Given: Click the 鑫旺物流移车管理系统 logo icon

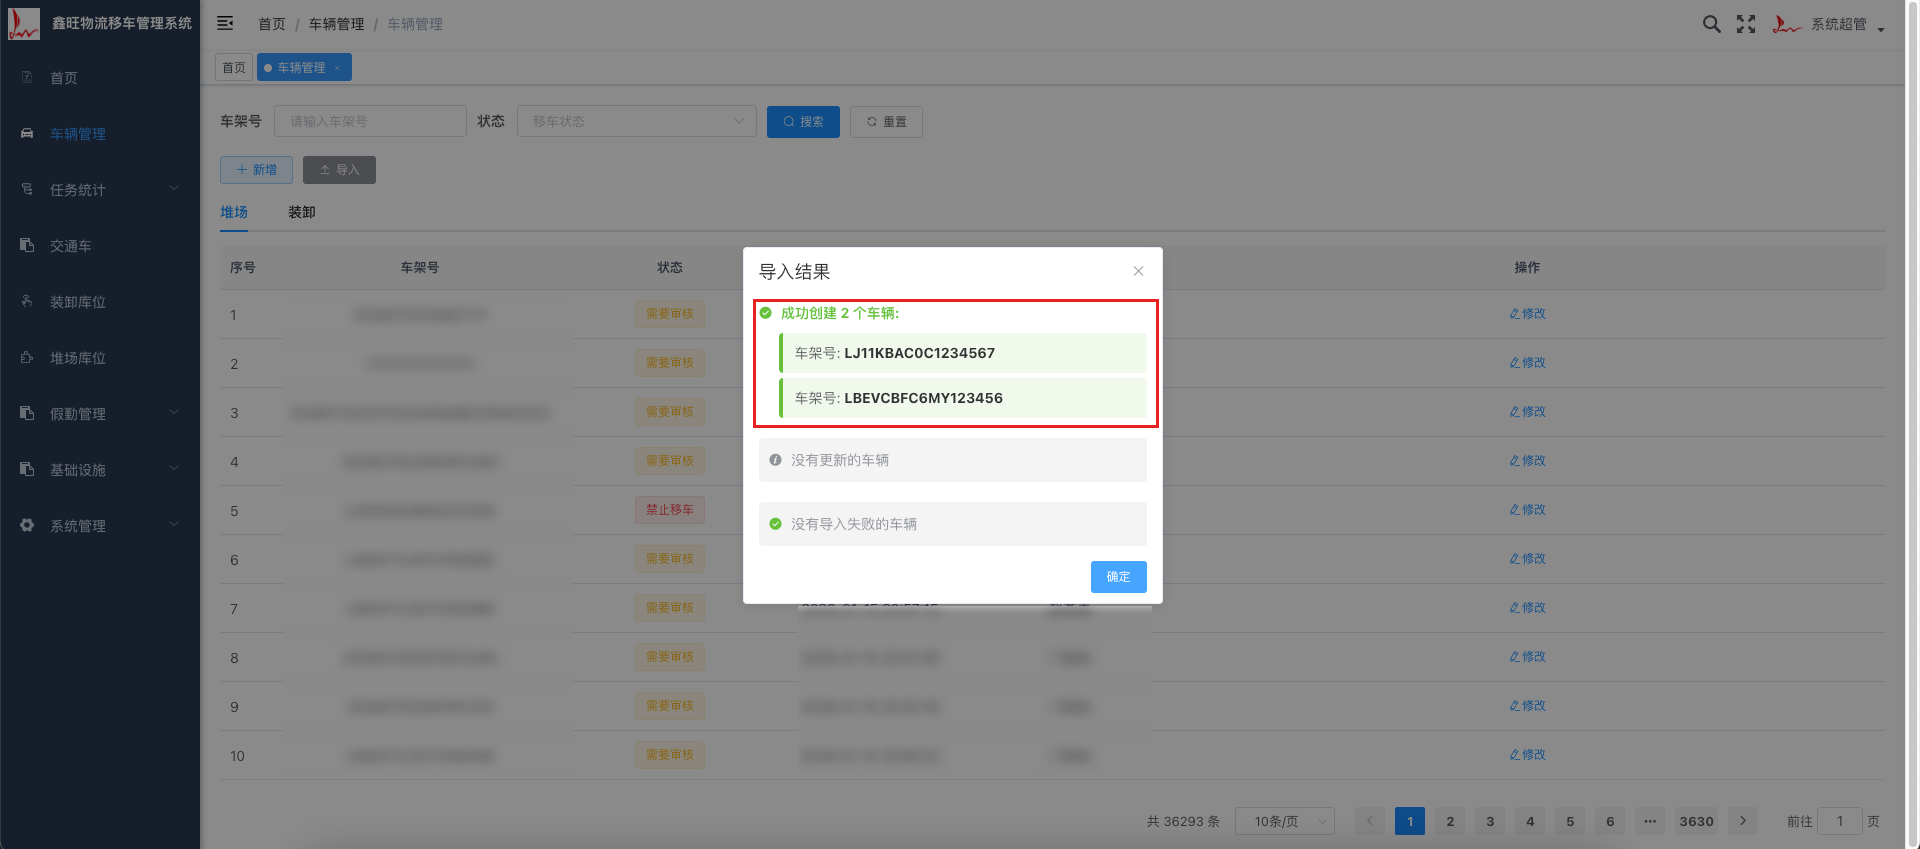Looking at the screenshot, I should pos(24,24).
